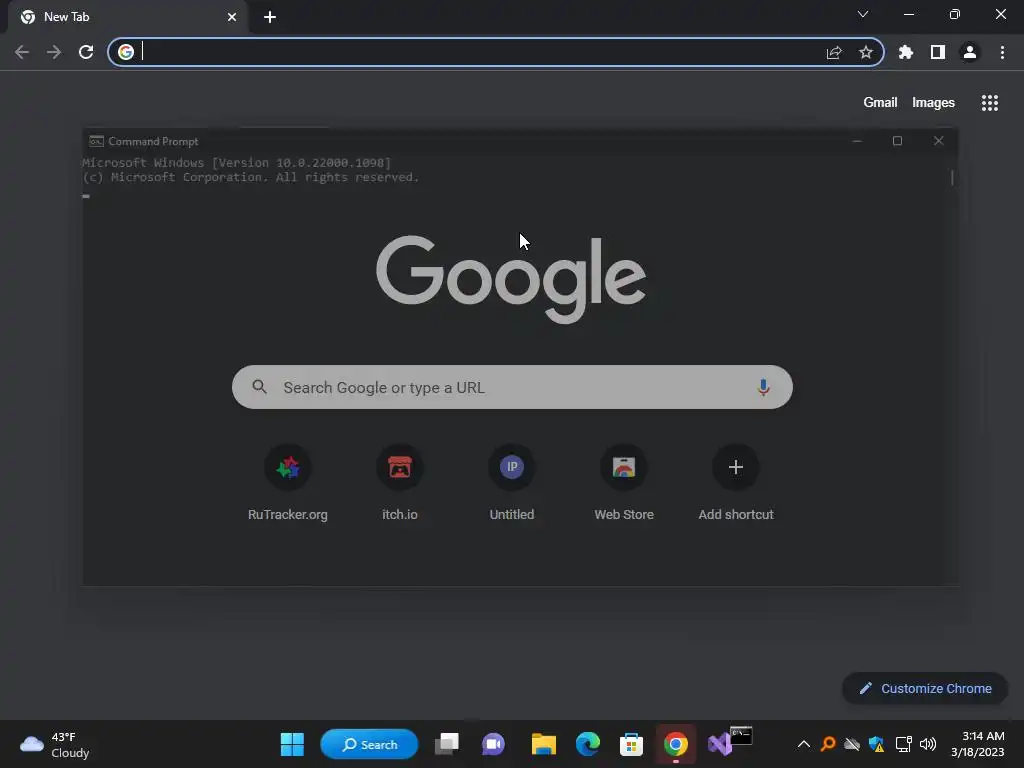Open the Untitled shortcut
The image size is (1024, 768).
click(x=512, y=483)
